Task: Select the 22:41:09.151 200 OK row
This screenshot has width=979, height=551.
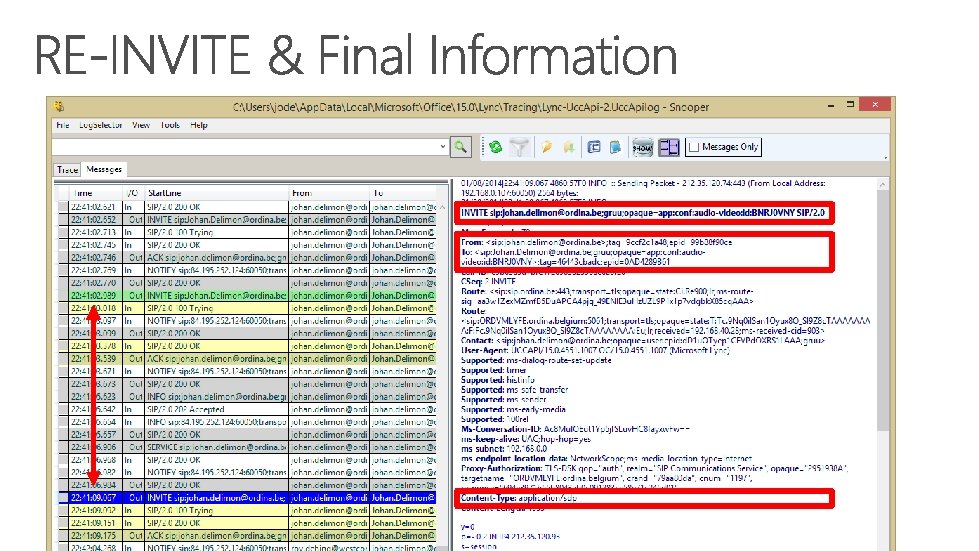Action: click(x=247, y=523)
